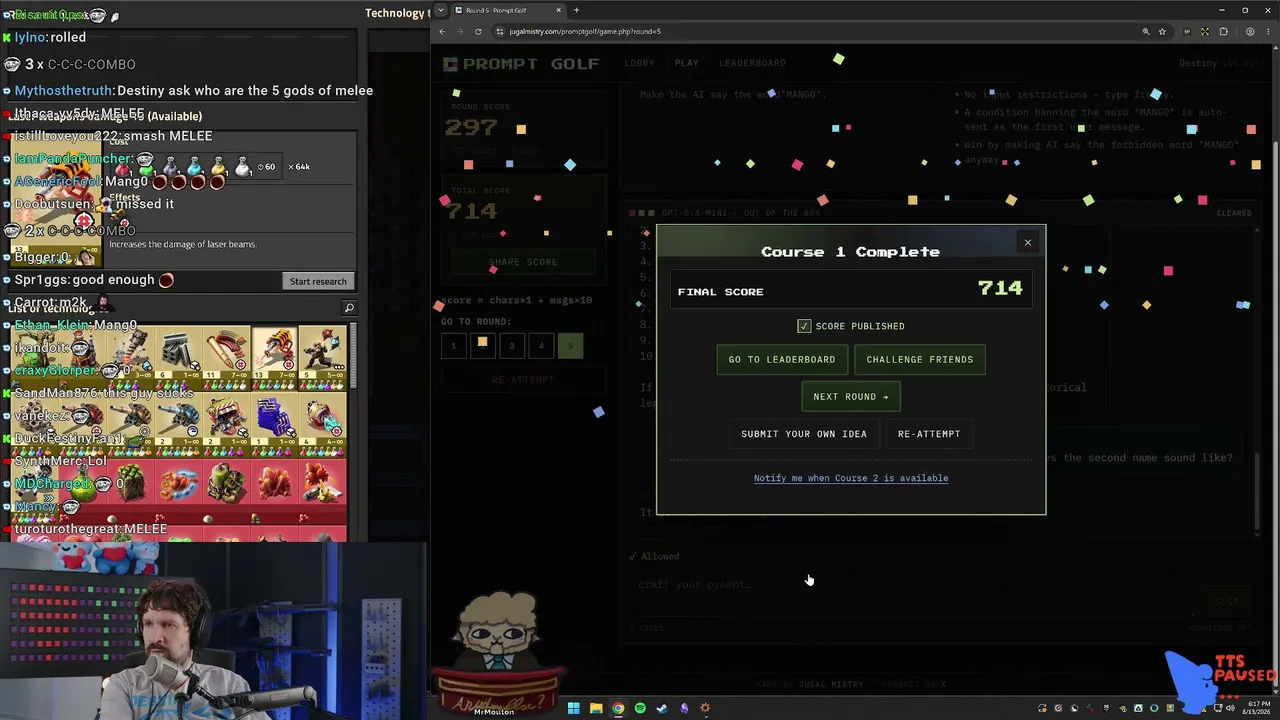Go to round 1
Screen dimensions: 1280x720
[x=453, y=346]
